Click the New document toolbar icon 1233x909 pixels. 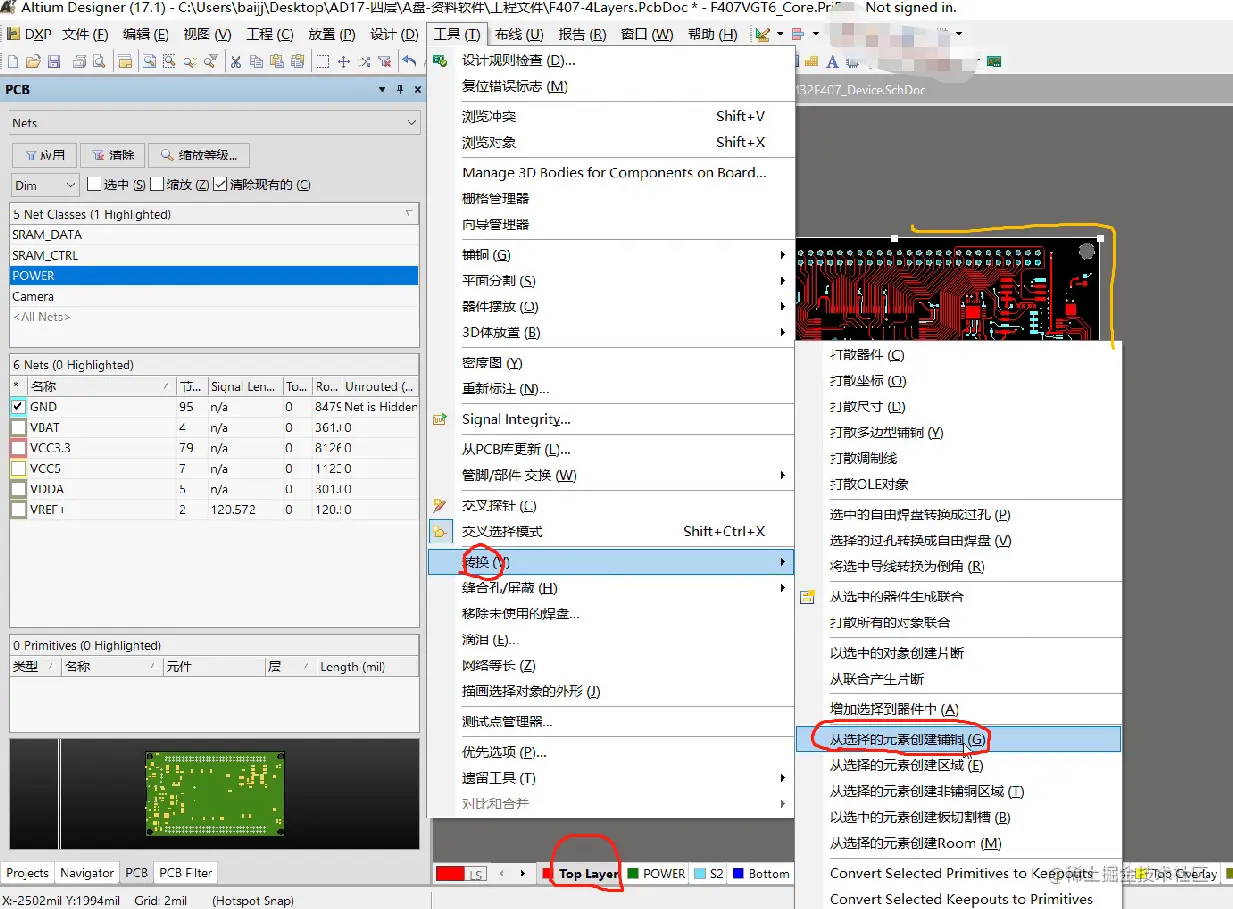pos(13,62)
